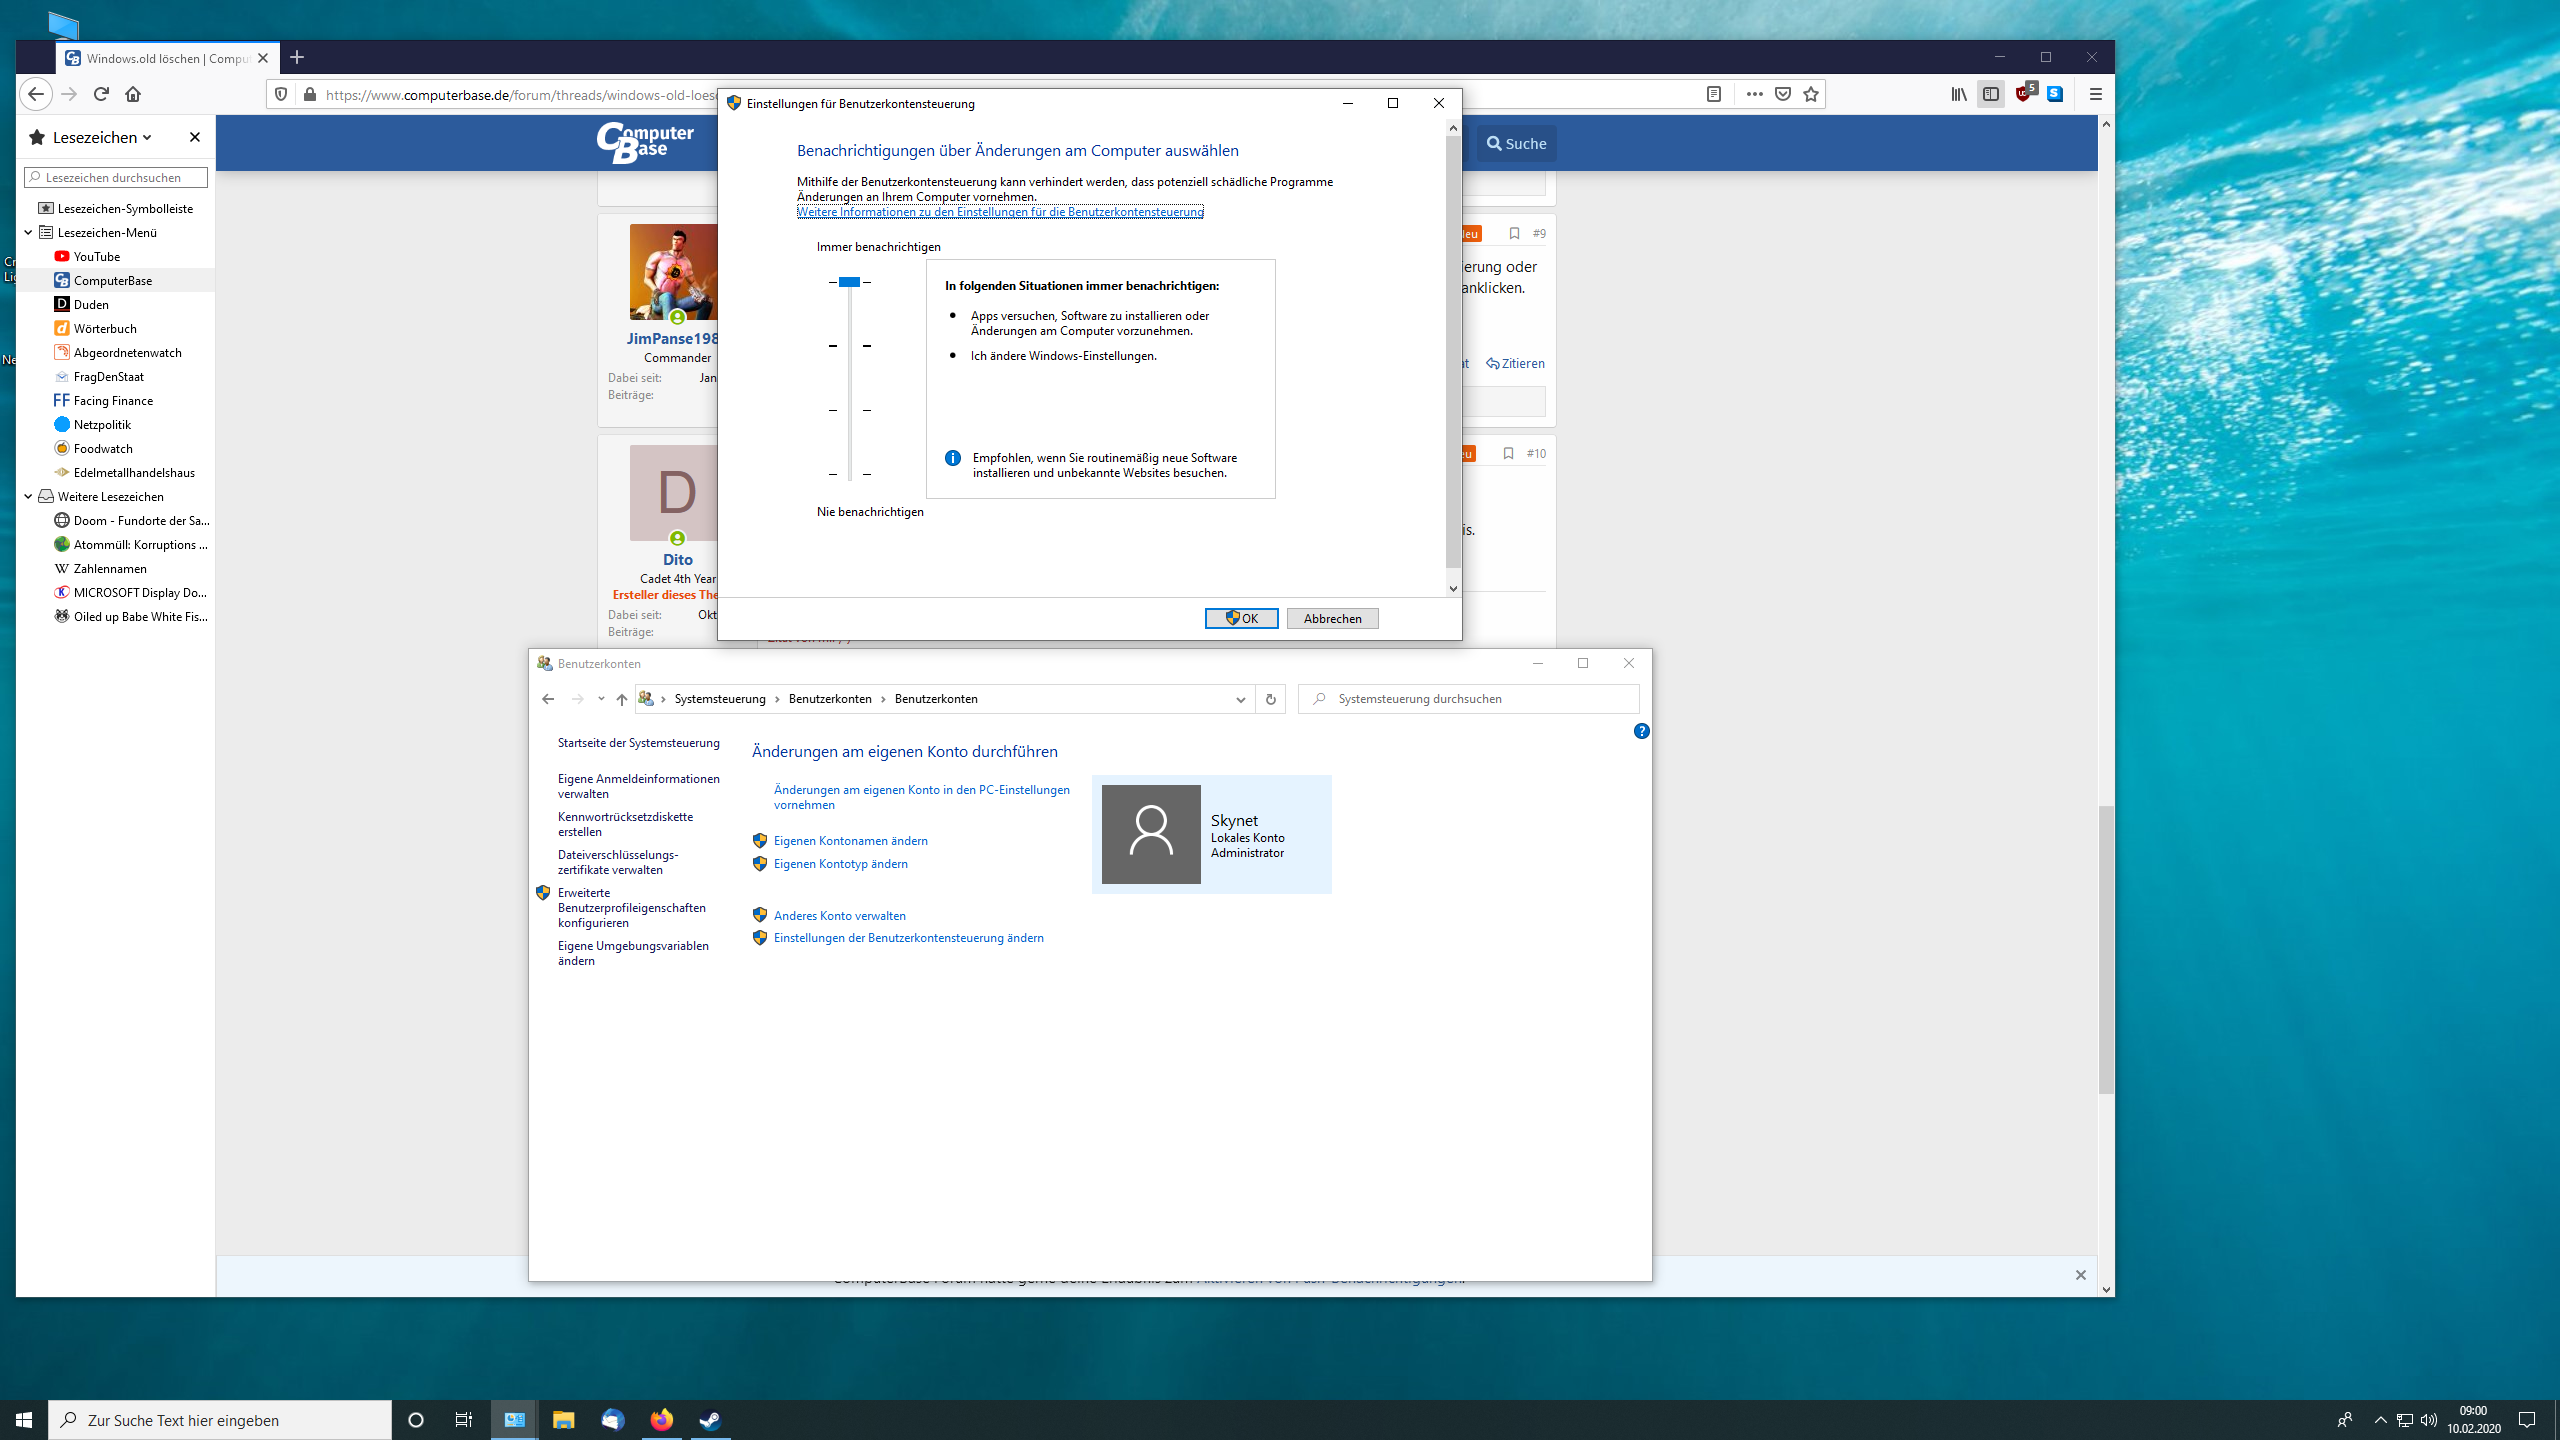Refresh the Benutzerkonten window
2560x1440 pixels.
pyautogui.click(x=1270, y=699)
